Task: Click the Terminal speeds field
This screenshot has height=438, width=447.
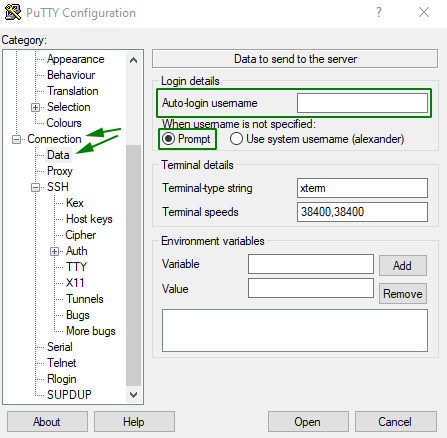Action: point(362,212)
